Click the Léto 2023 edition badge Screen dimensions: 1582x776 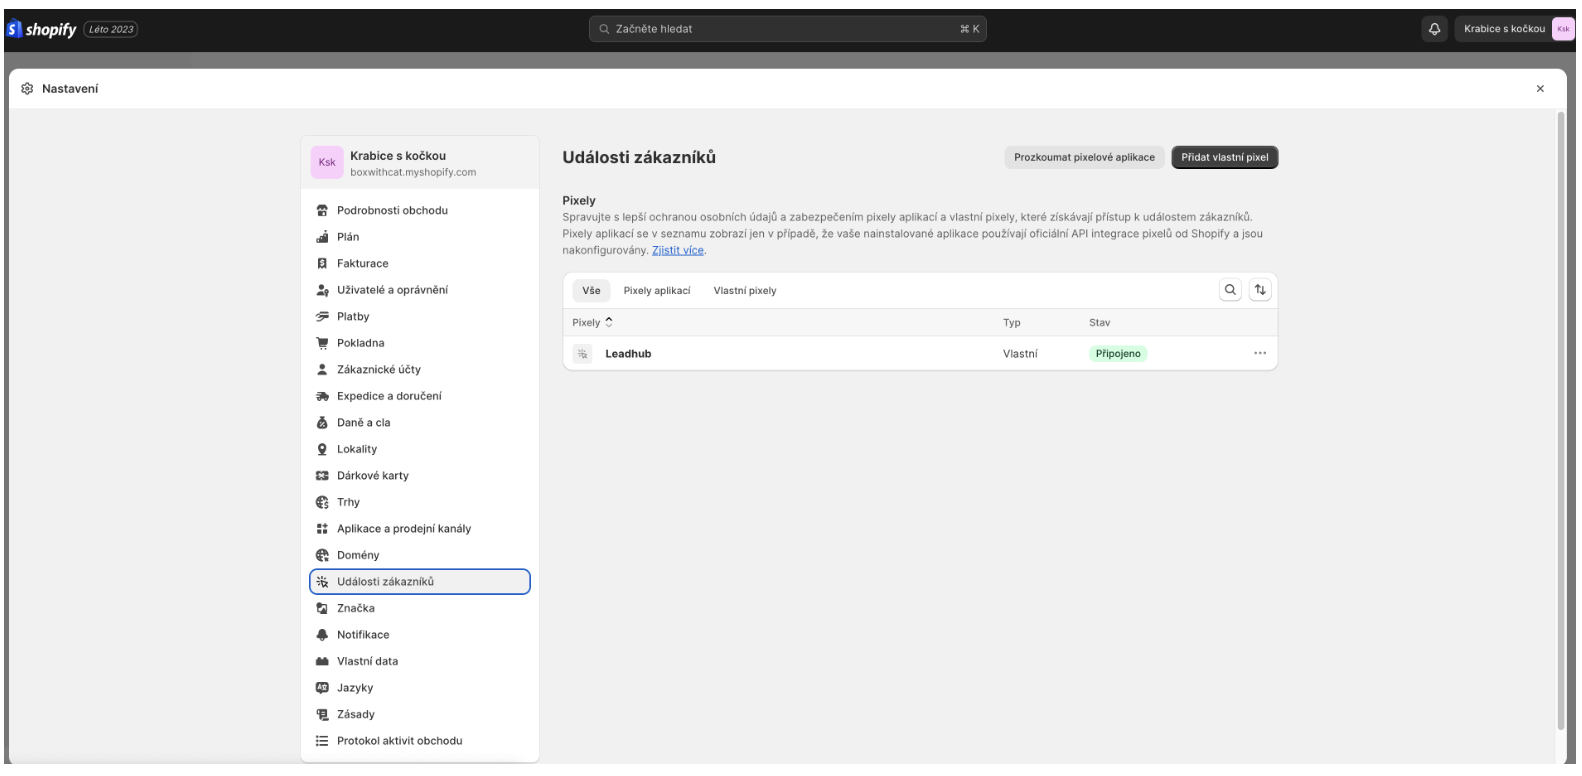tap(110, 29)
